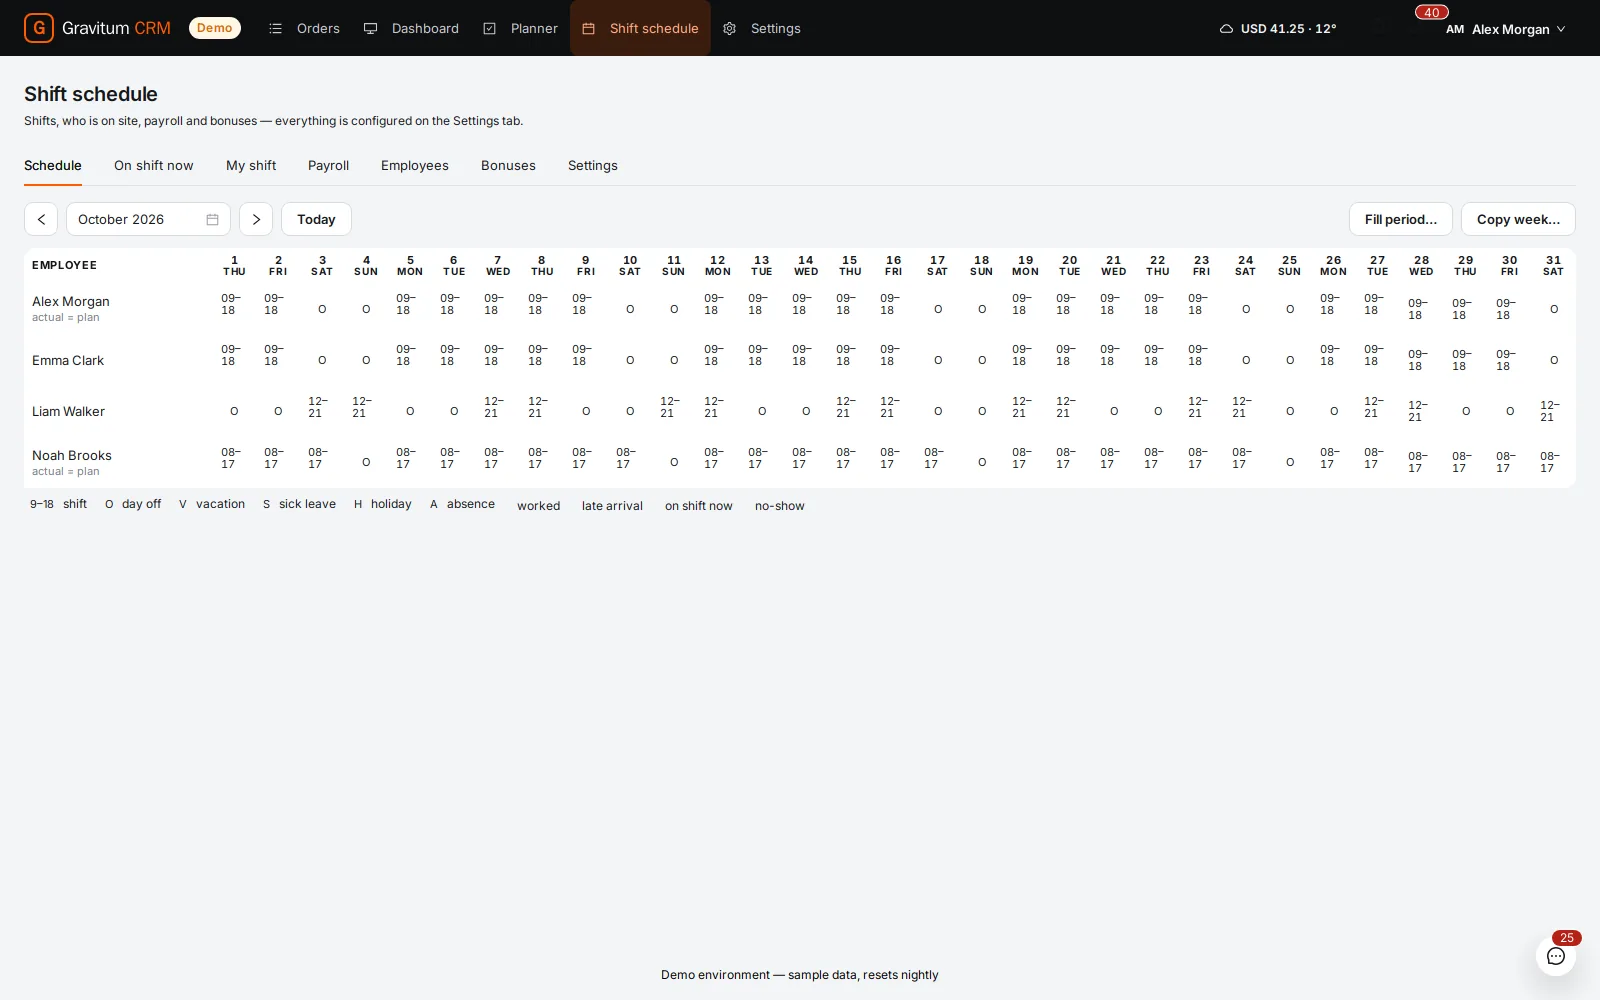Open the Payroll tab
Viewport: 1600px width, 1000px height.
pyautogui.click(x=328, y=166)
